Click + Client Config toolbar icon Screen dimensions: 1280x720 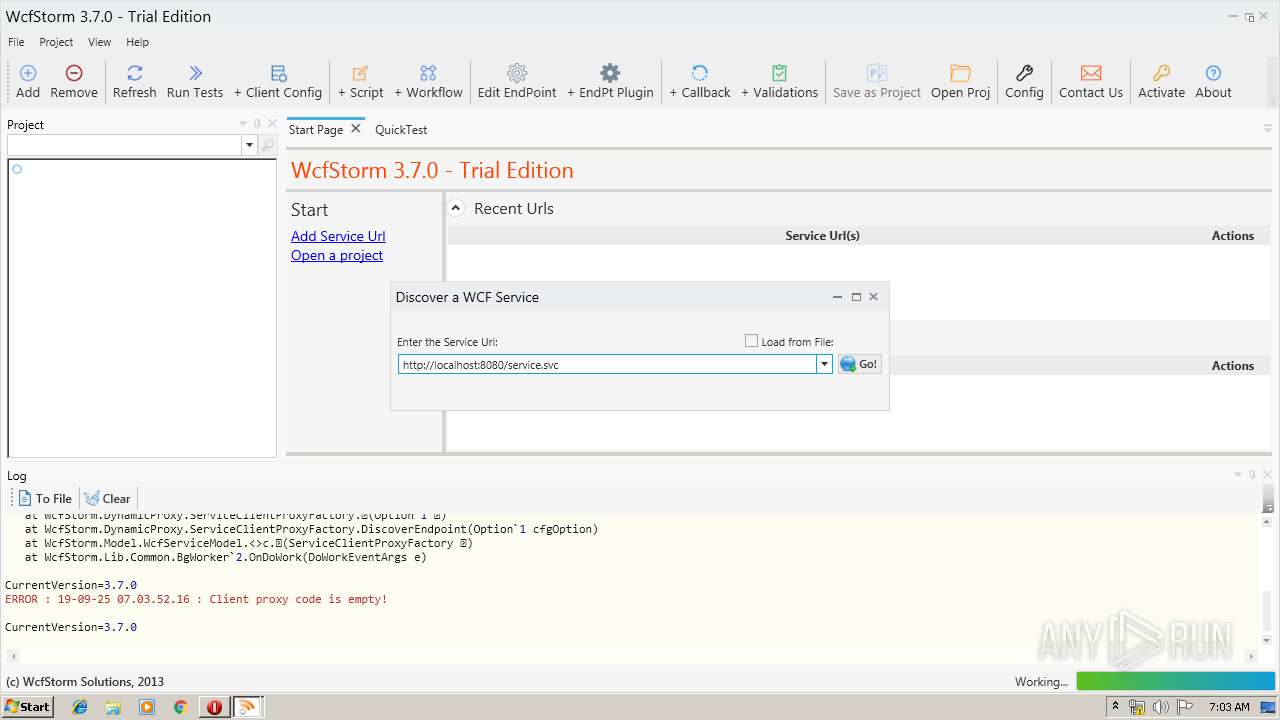278,73
